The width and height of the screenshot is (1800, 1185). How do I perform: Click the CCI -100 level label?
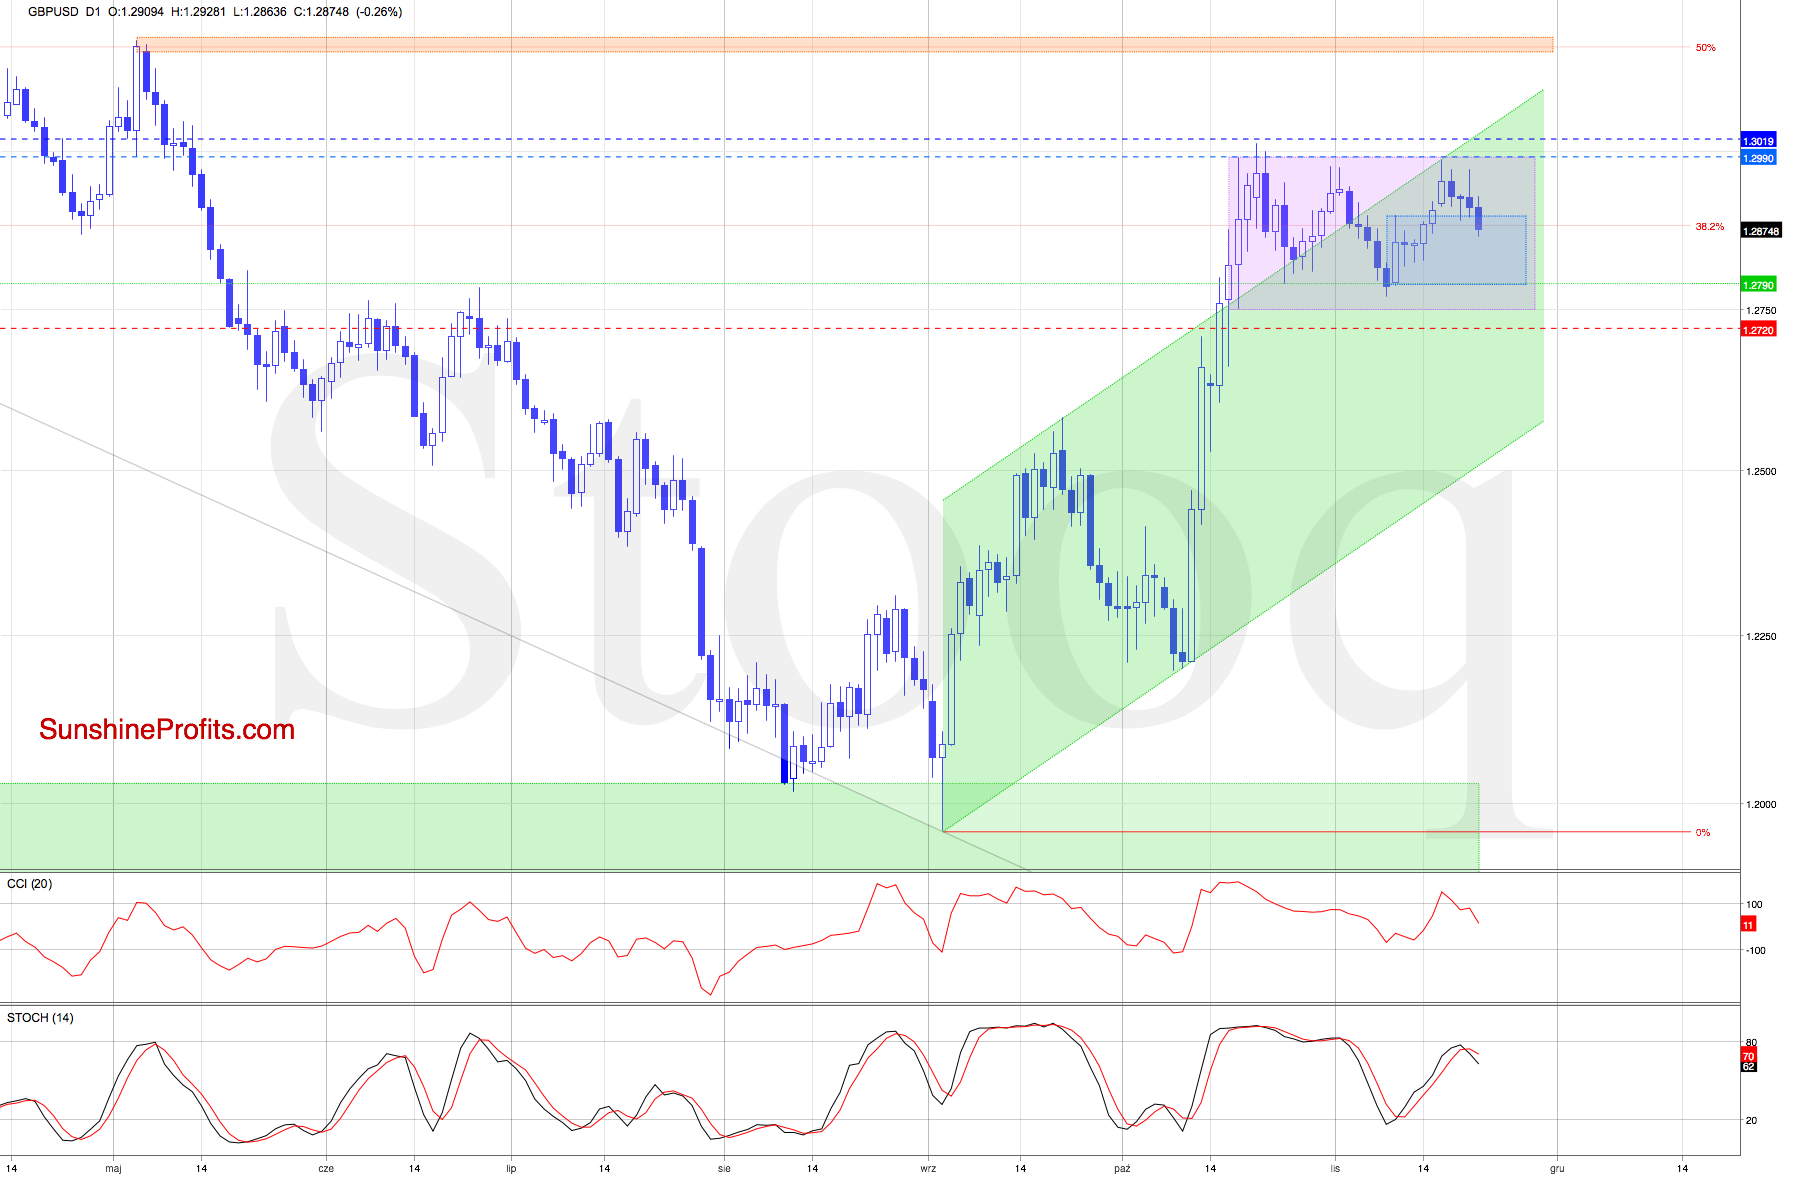pyautogui.click(x=1755, y=951)
